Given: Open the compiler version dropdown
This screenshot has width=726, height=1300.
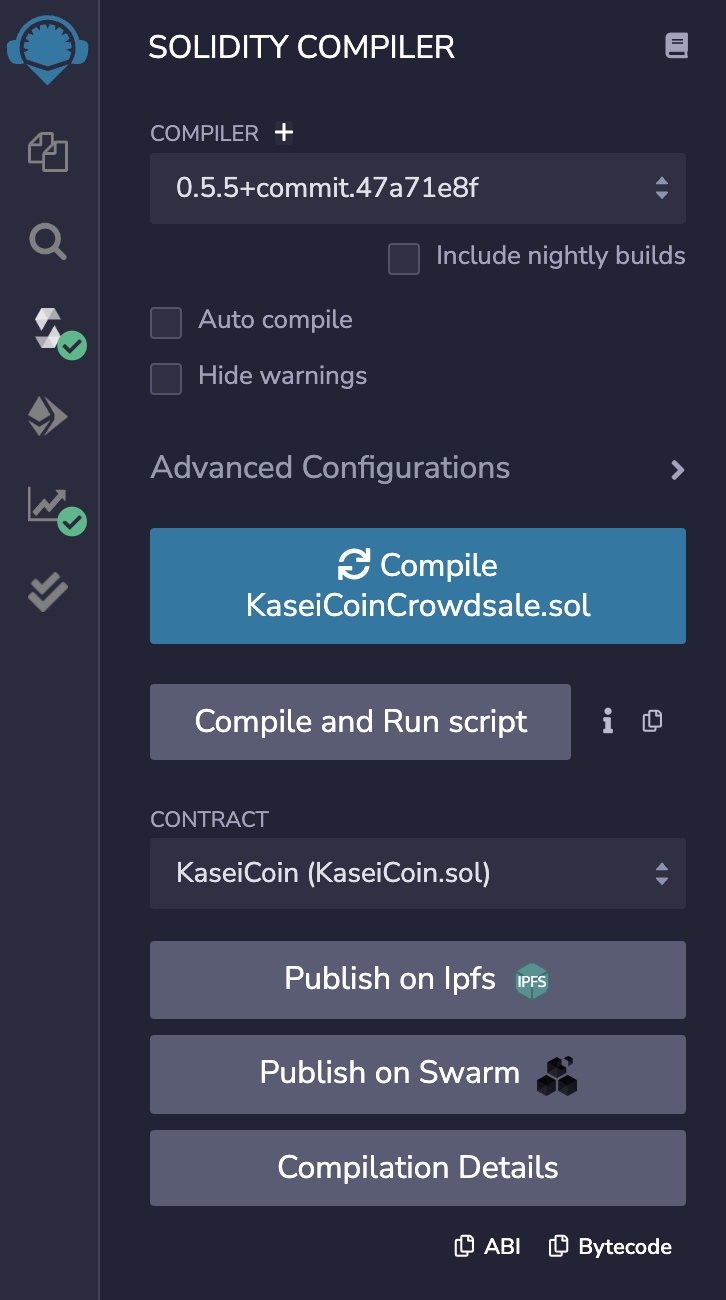Looking at the screenshot, I should pos(417,188).
